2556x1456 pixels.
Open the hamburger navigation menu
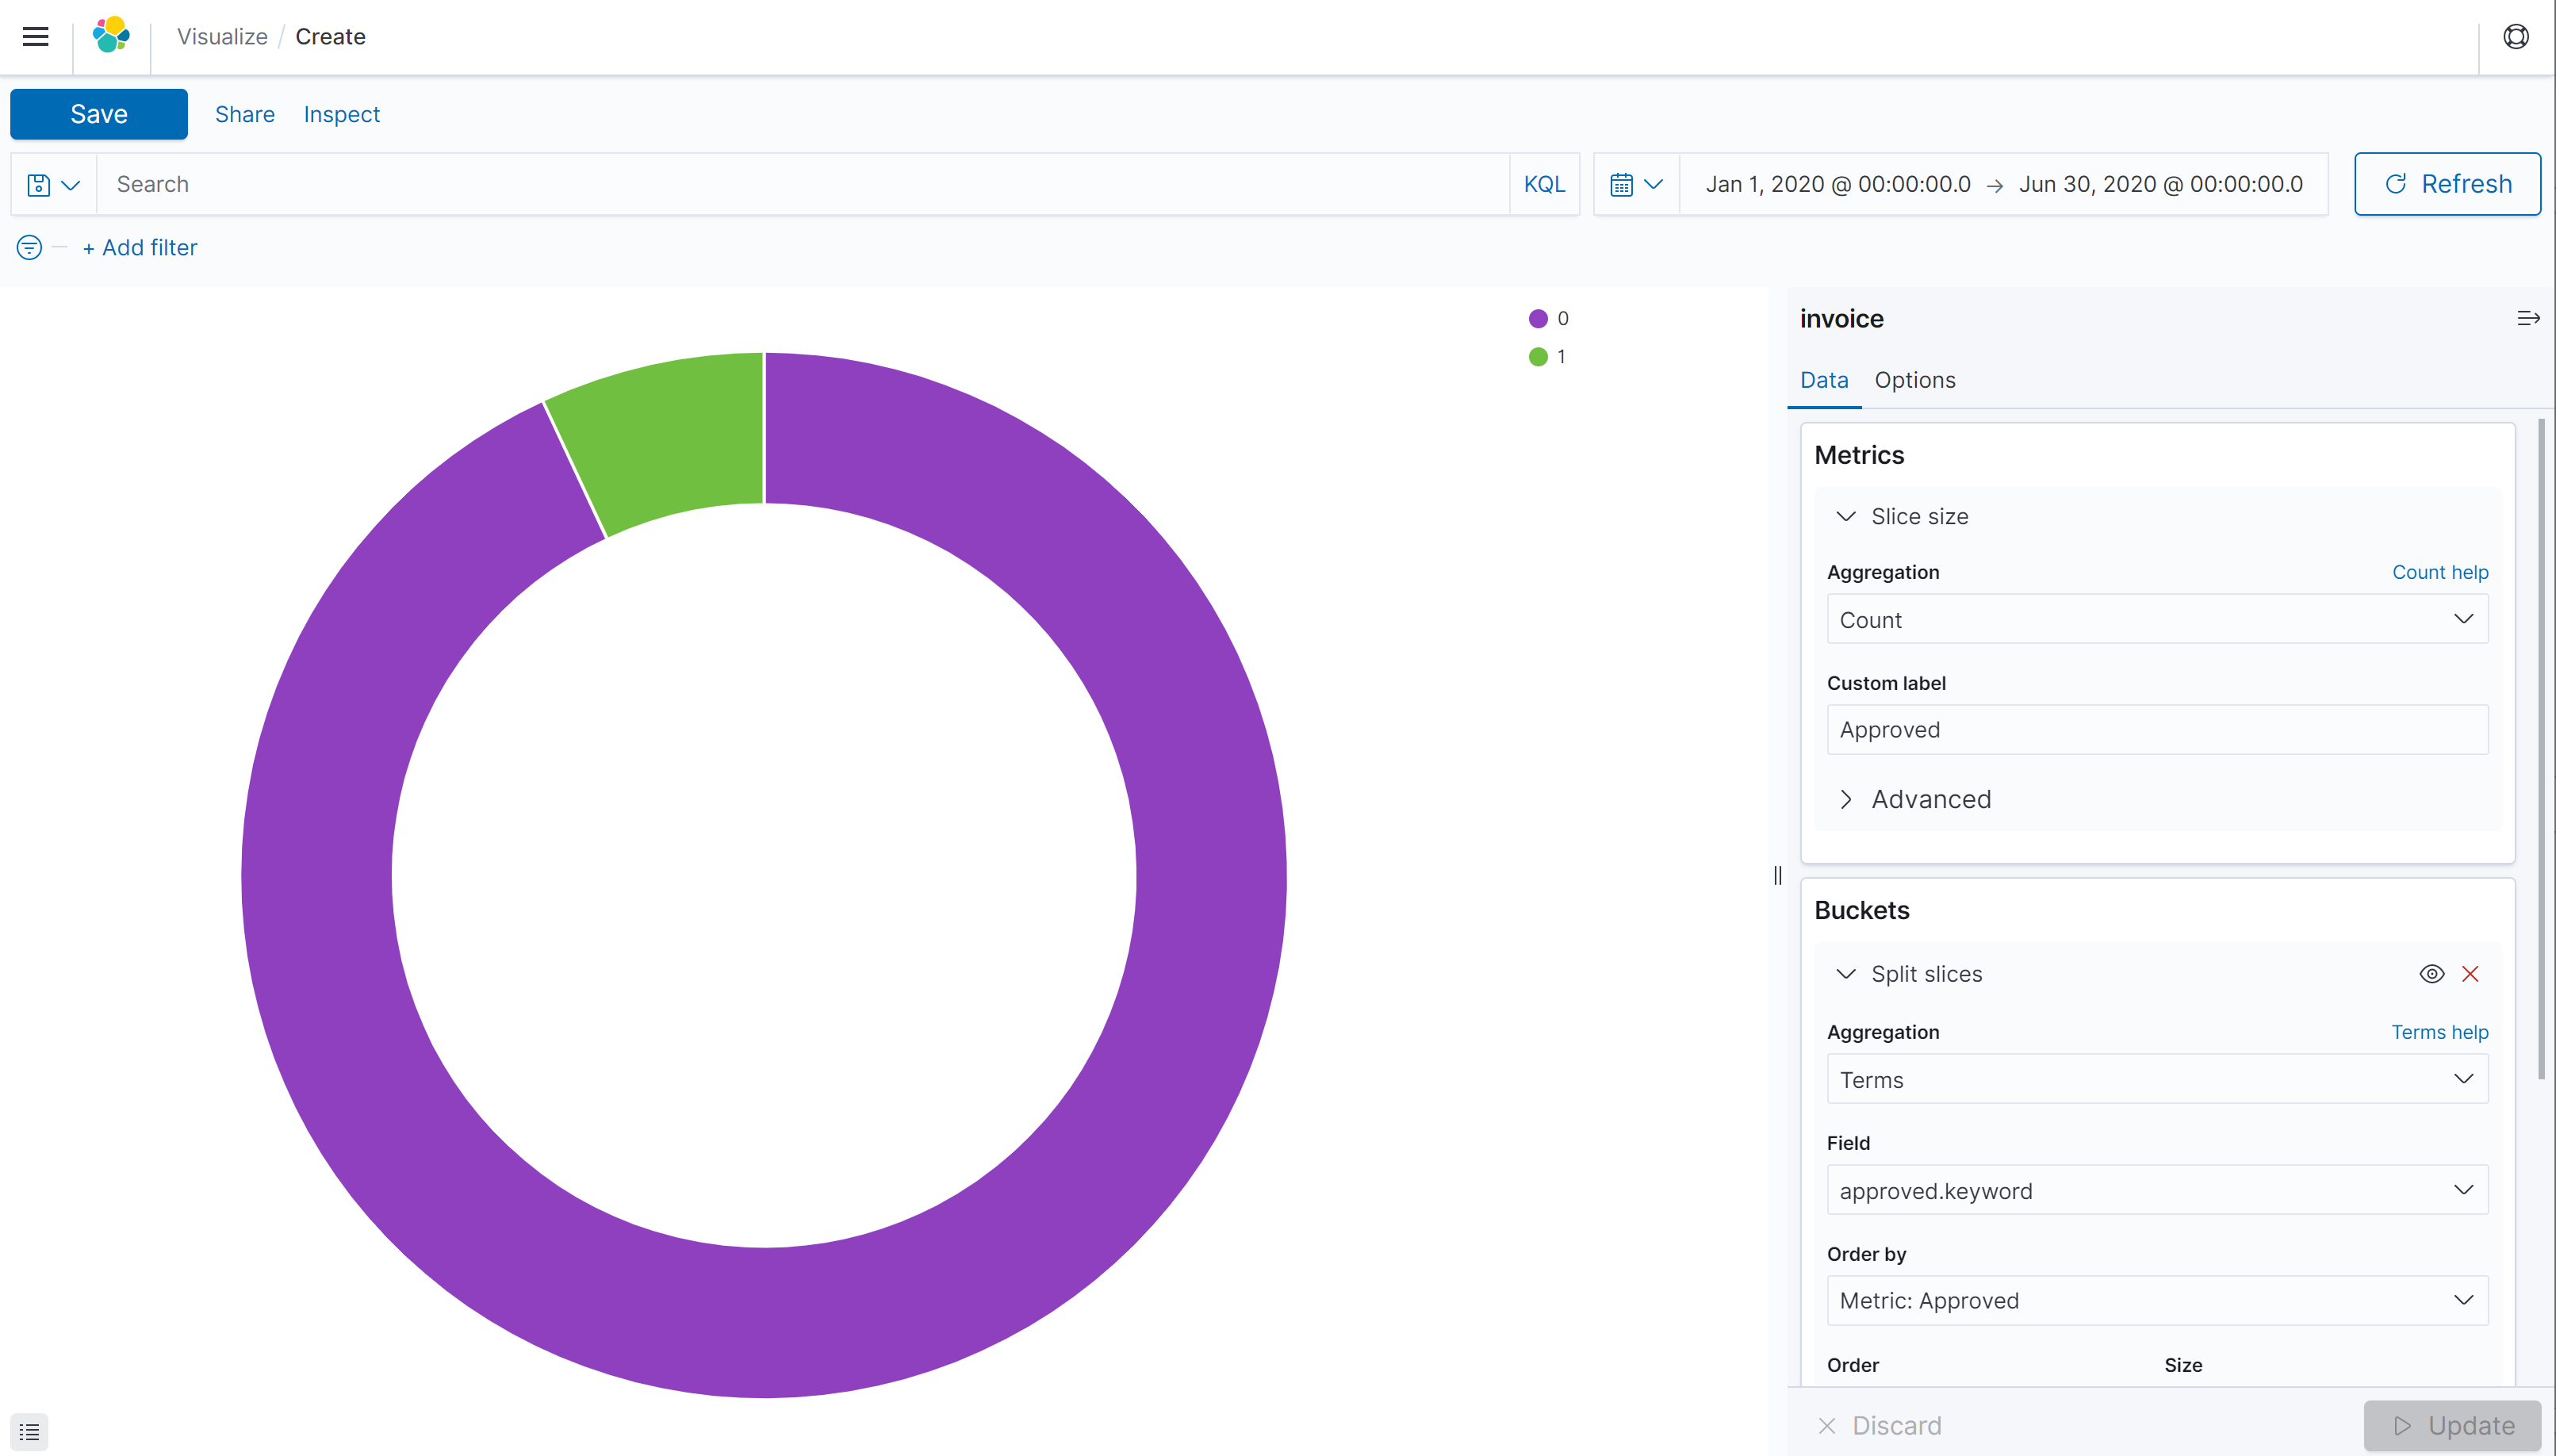point(36,37)
